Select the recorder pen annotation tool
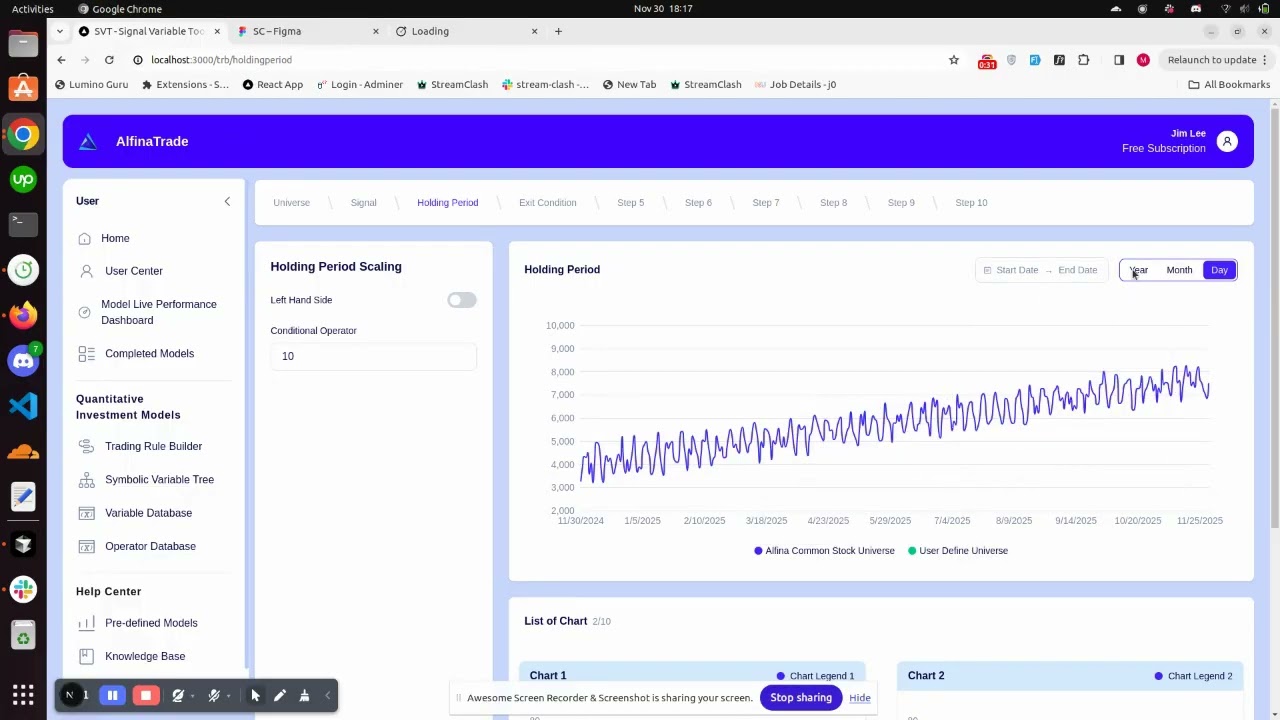 click(280, 696)
